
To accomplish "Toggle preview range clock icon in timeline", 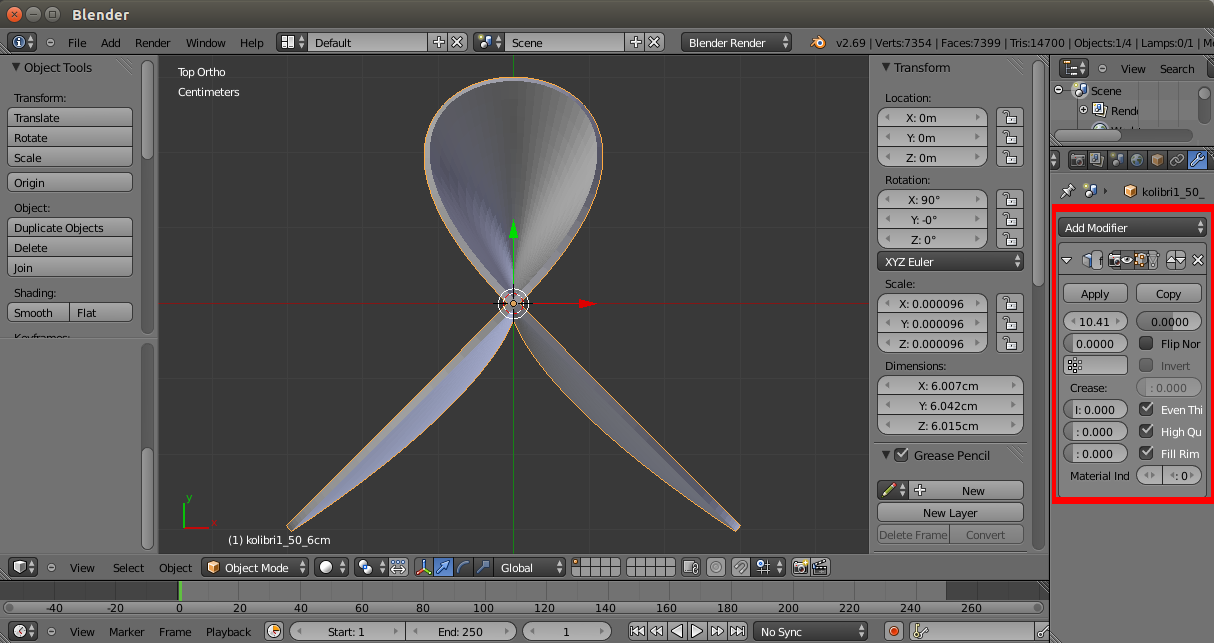I will click(274, 632).
